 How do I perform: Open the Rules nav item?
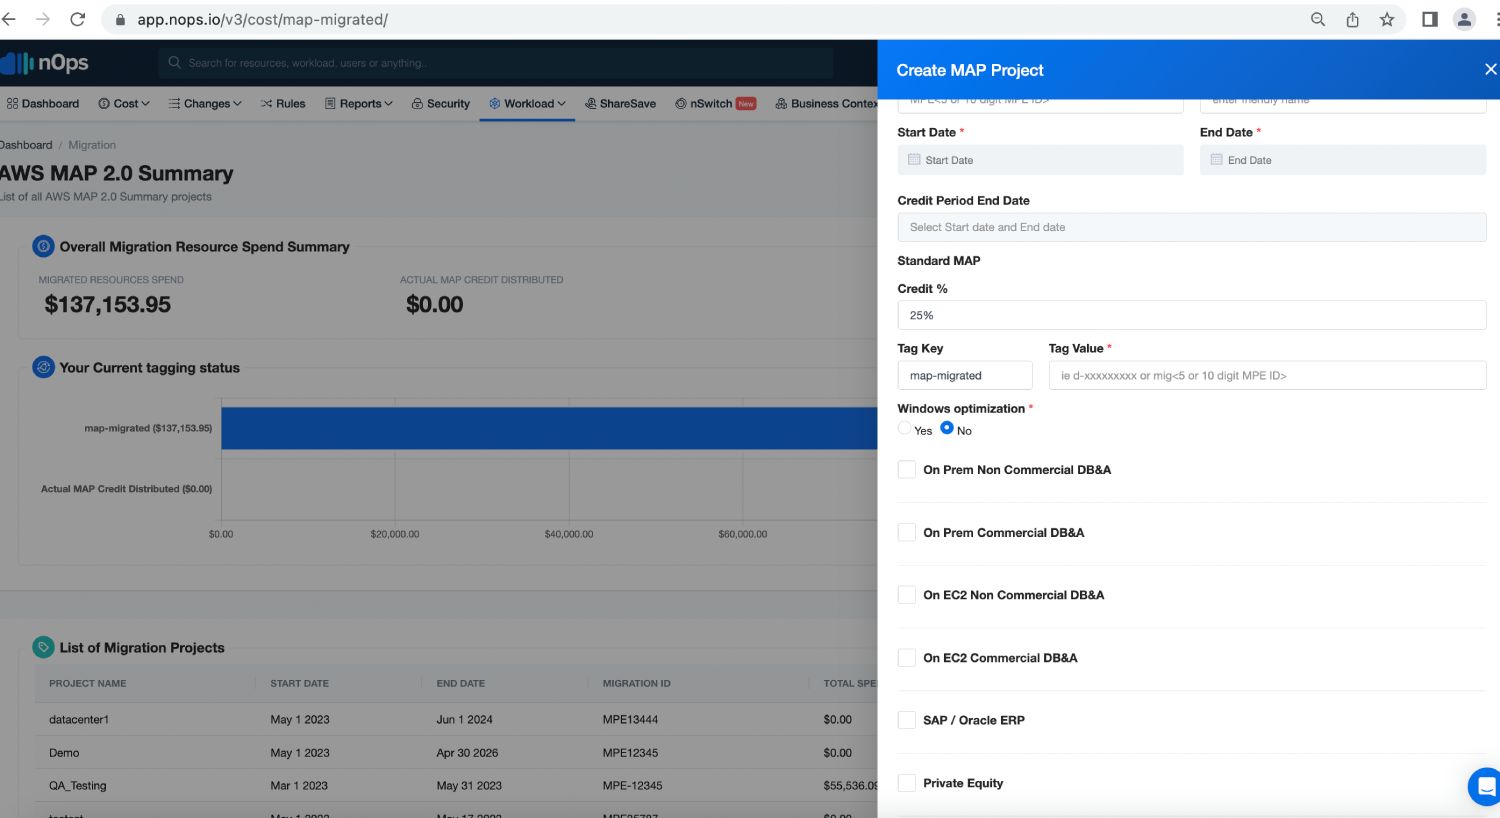coord(283,104)
